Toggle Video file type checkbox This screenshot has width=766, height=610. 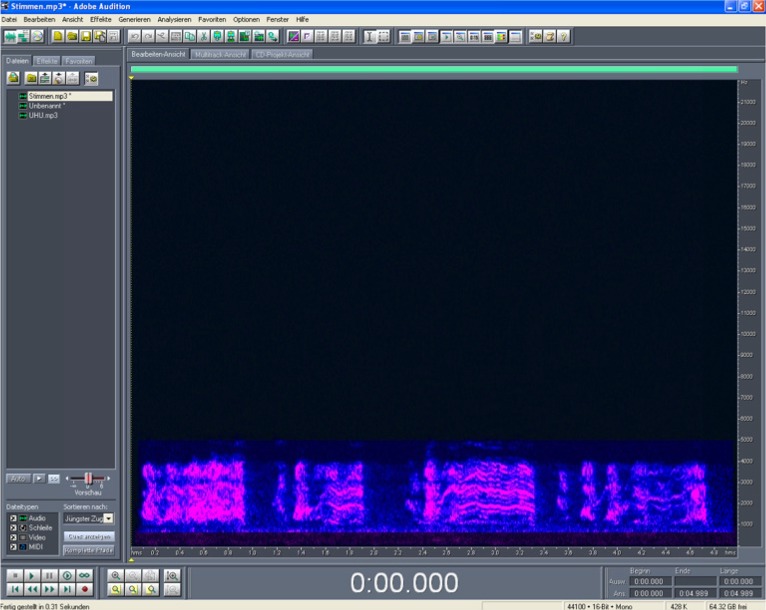[x=13, y=537]
